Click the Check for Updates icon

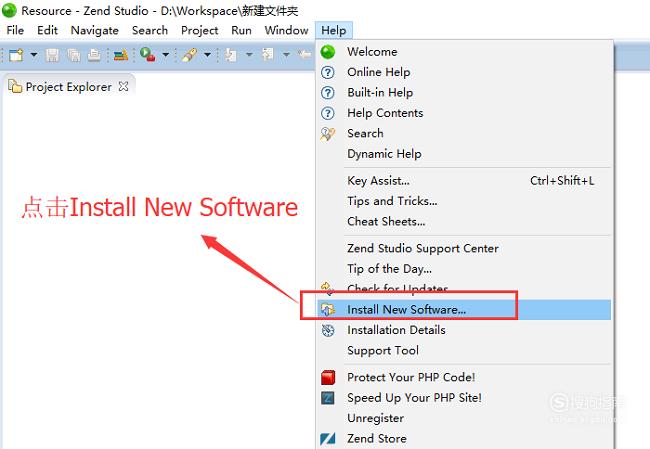[x=327, y=288]
